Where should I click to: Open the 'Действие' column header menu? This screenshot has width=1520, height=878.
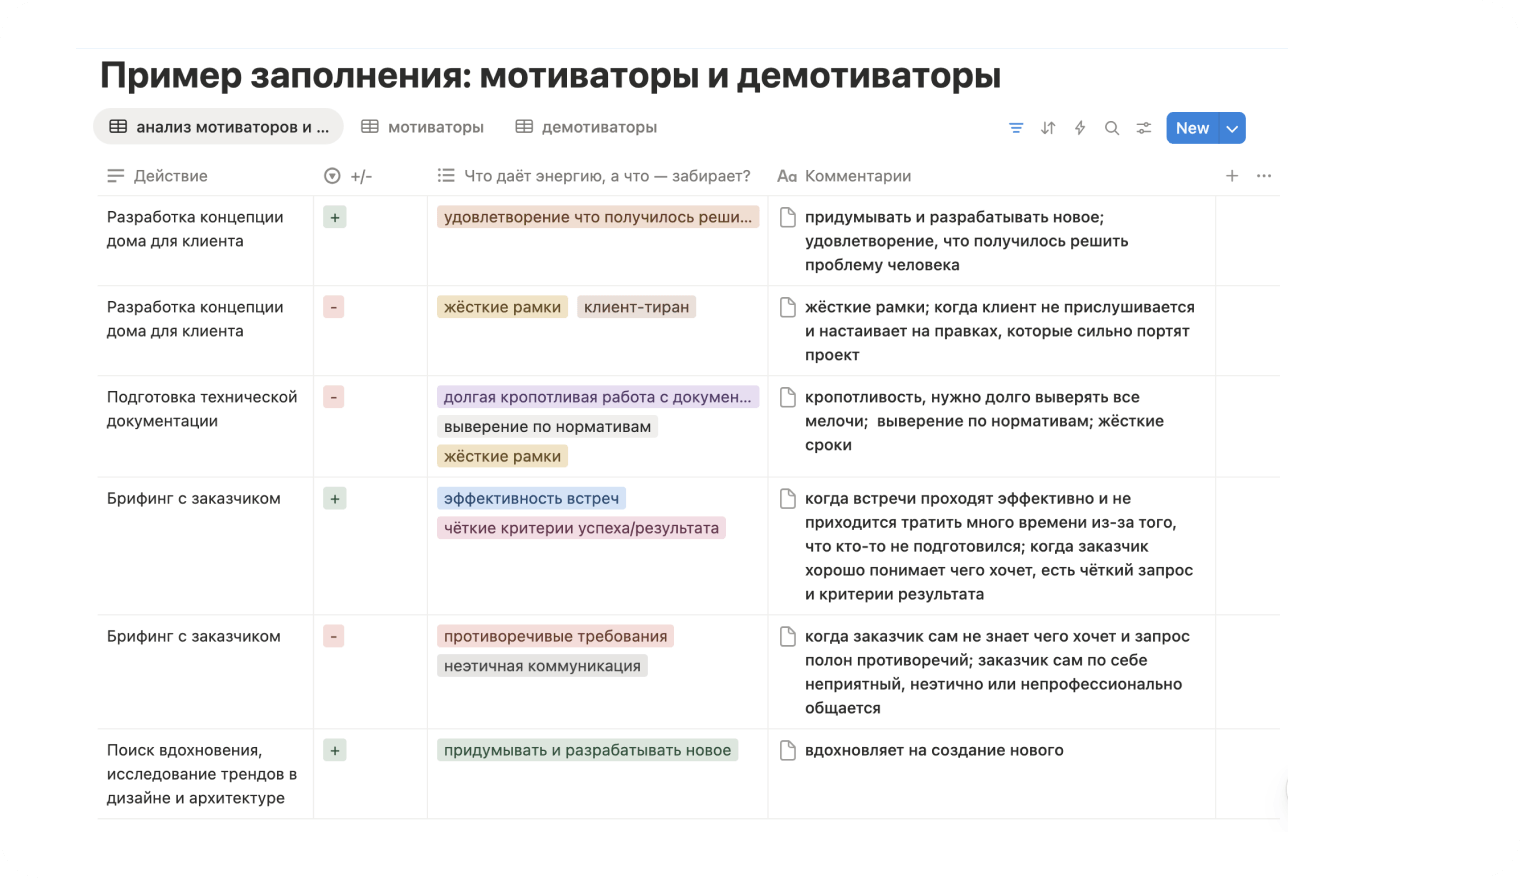point(157,176)
